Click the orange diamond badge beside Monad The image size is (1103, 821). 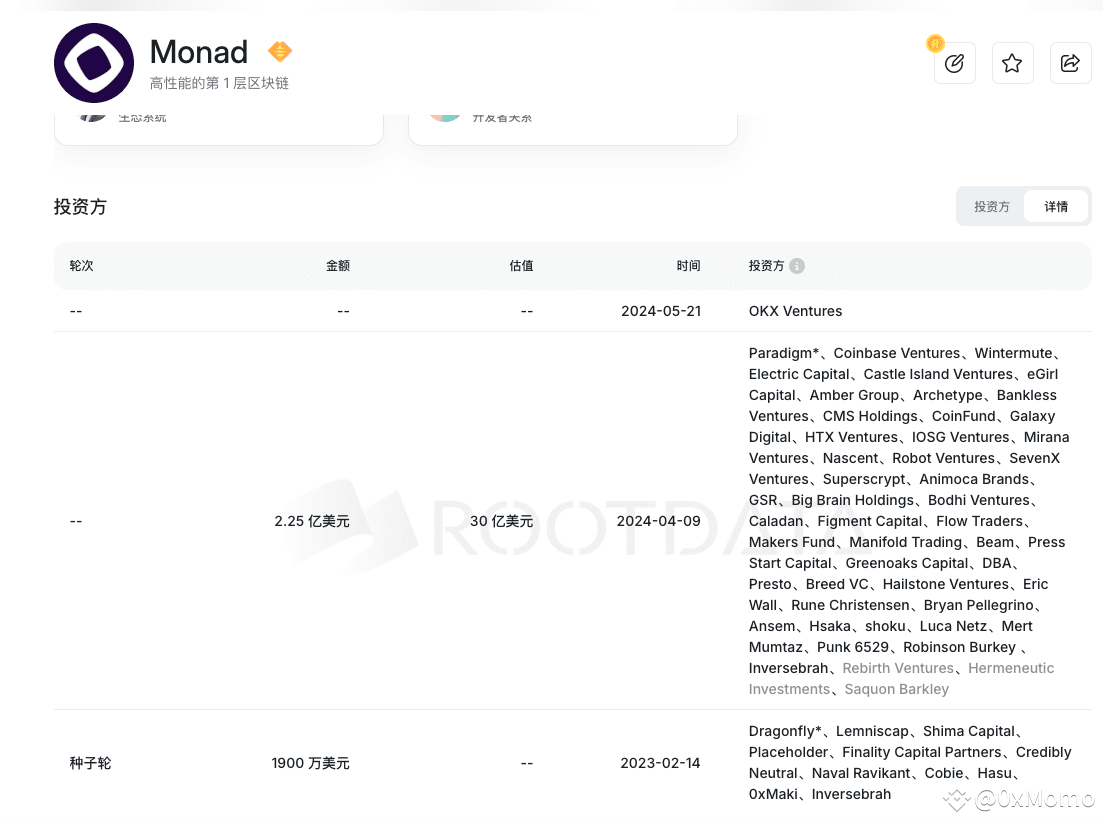[280, 51]
